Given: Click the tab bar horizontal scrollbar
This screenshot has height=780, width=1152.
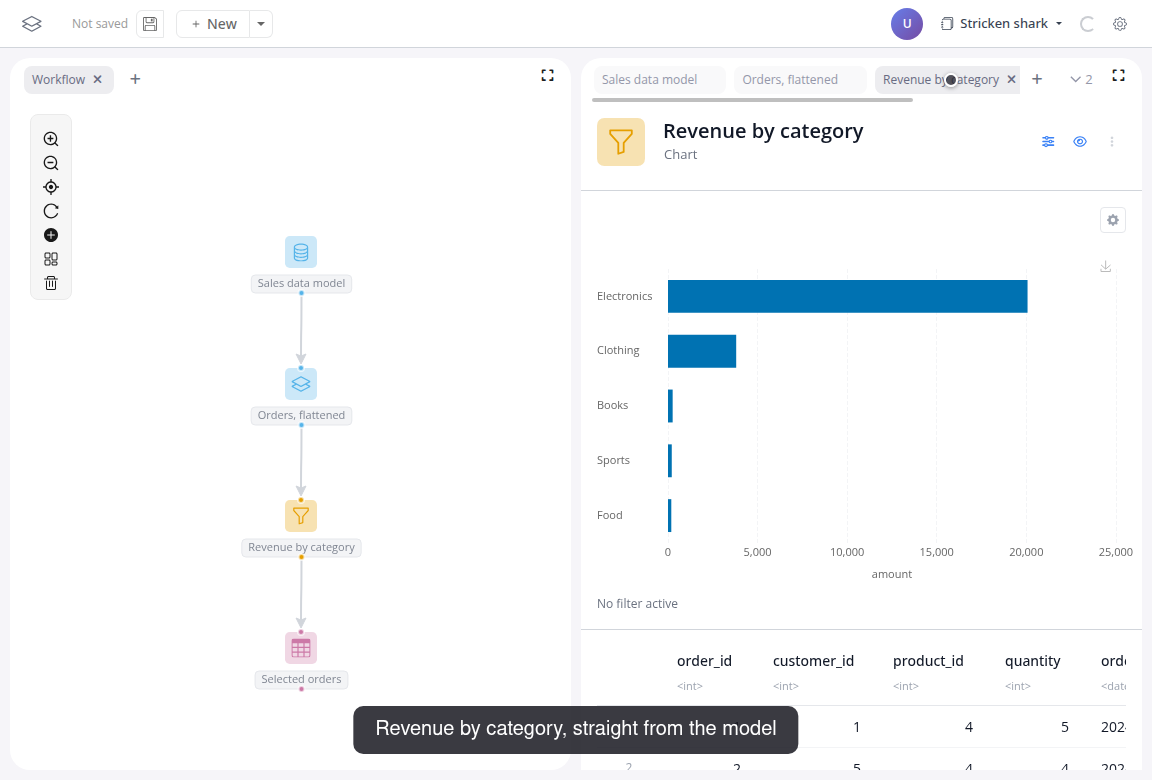Looking at the screenshot, I should [x=752, y=100].
